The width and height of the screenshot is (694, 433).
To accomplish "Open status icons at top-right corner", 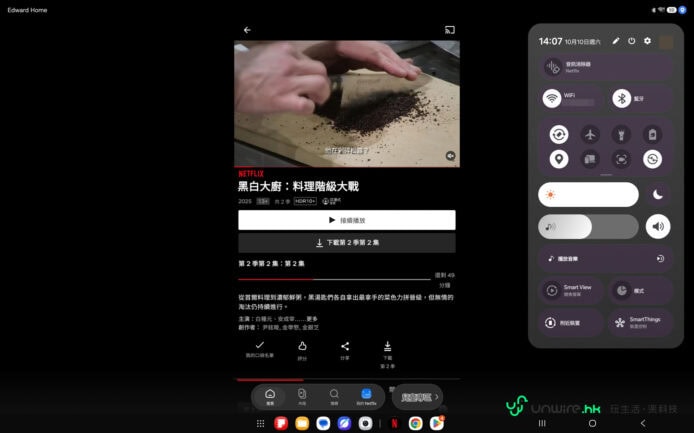I will [x=669, y=10].
